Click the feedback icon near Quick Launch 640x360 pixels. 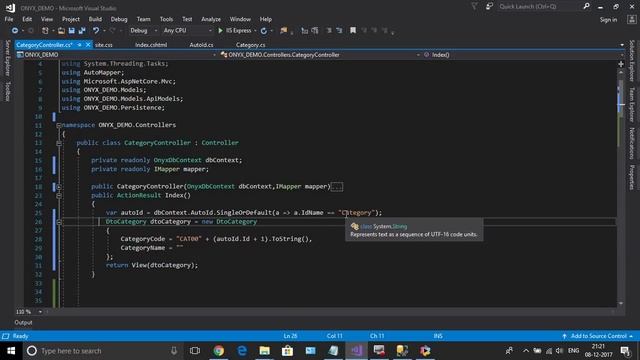489,7
